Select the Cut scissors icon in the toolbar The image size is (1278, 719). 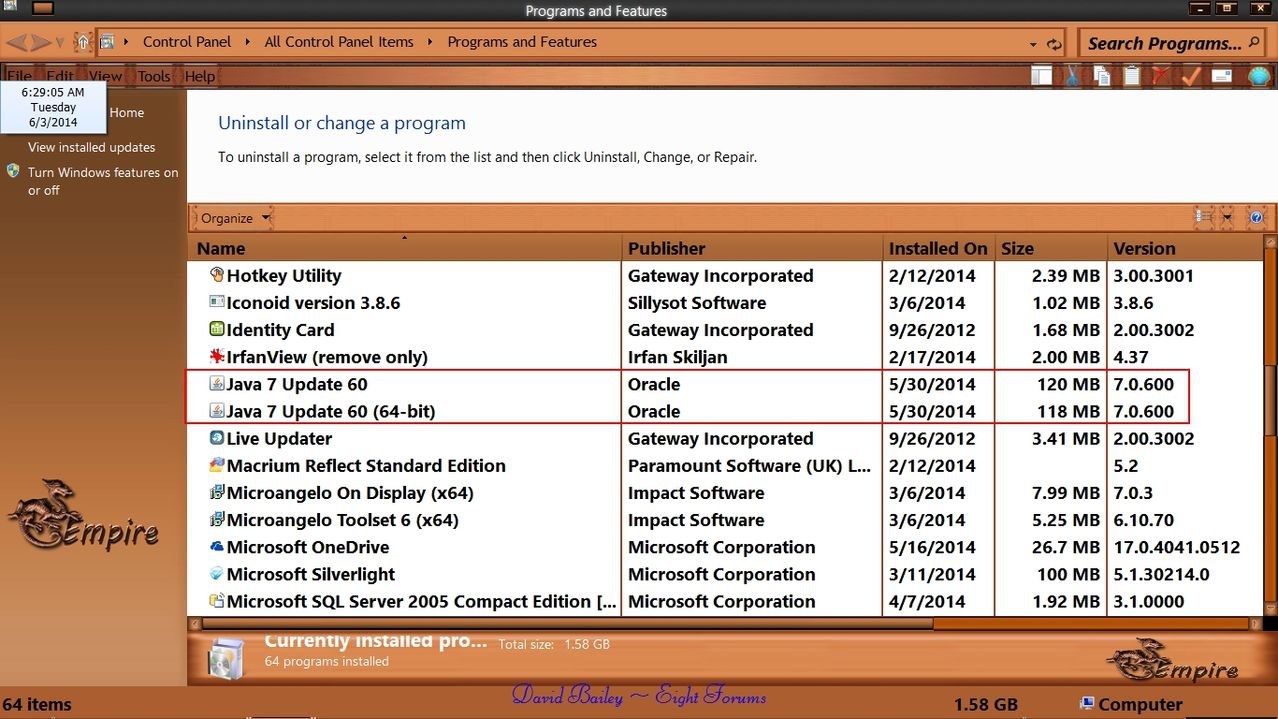(1071, 75)
